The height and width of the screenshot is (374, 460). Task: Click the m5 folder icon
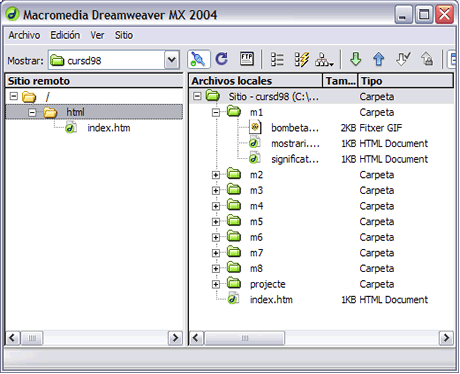234,221
